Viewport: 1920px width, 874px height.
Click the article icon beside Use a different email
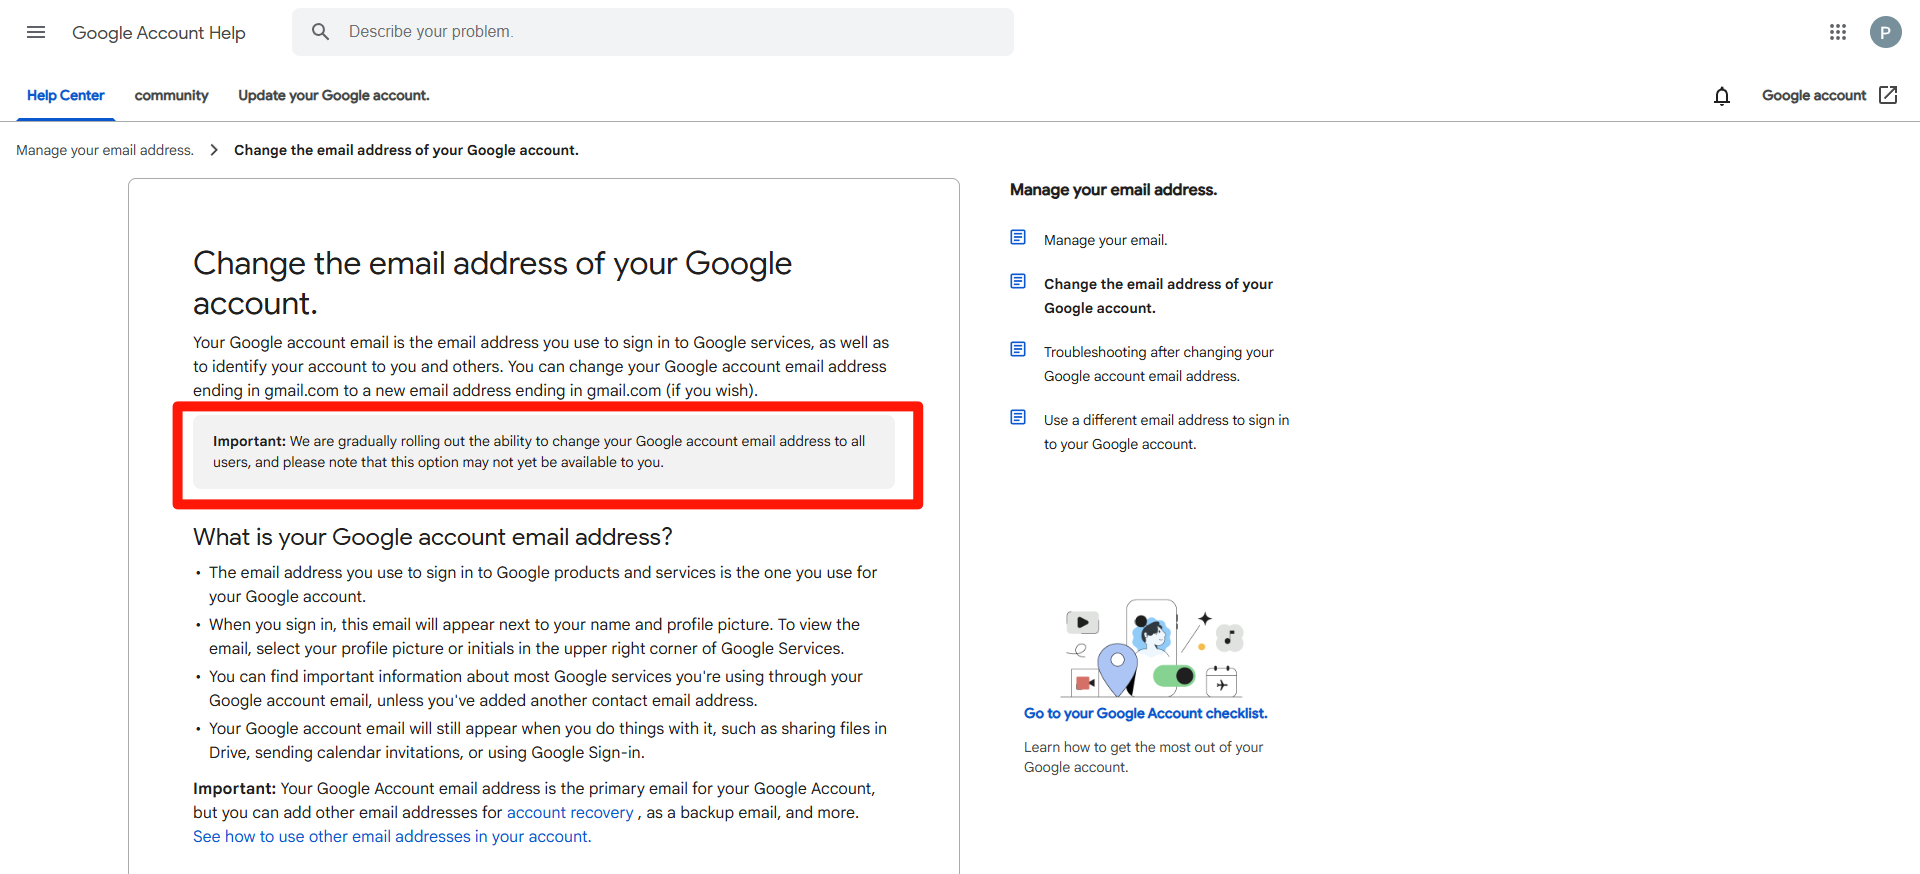pyautogui.click(x=1018, y=418)
